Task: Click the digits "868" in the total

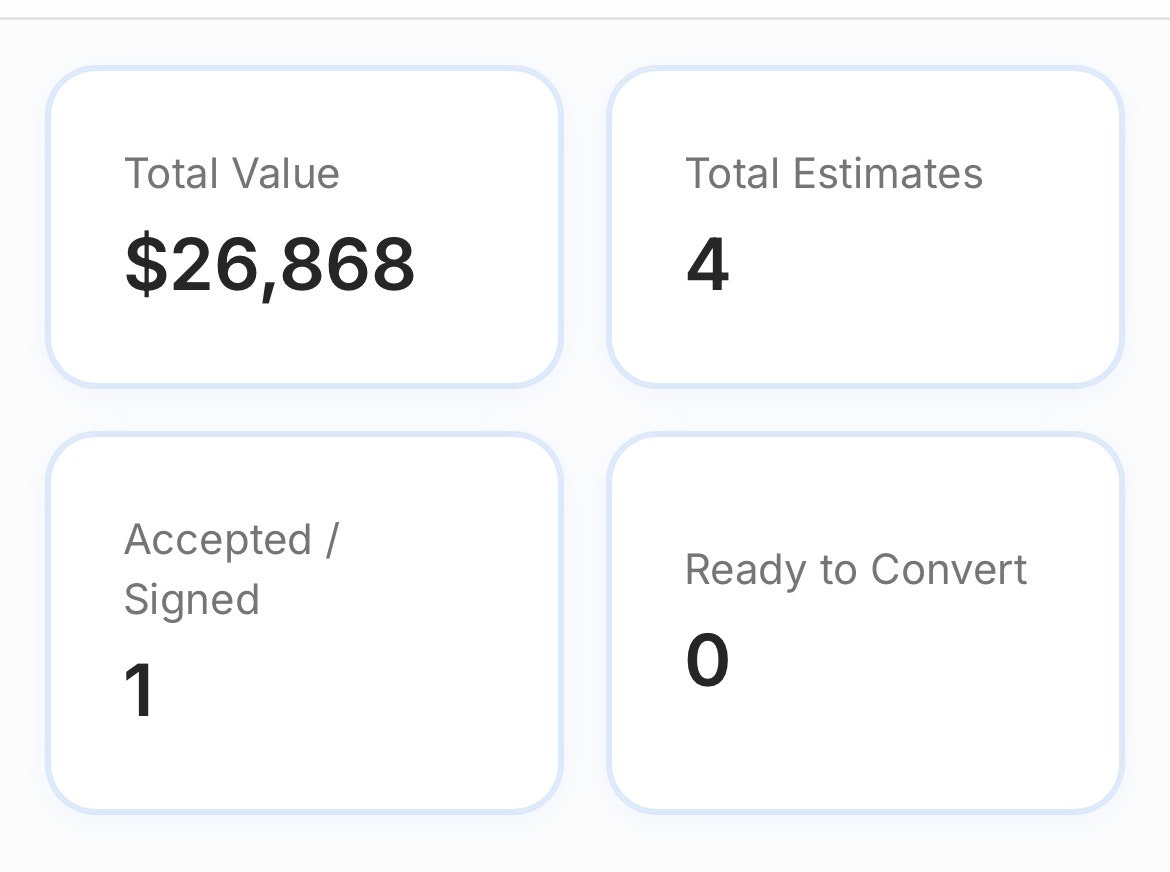Action: [x=350, y=266]
